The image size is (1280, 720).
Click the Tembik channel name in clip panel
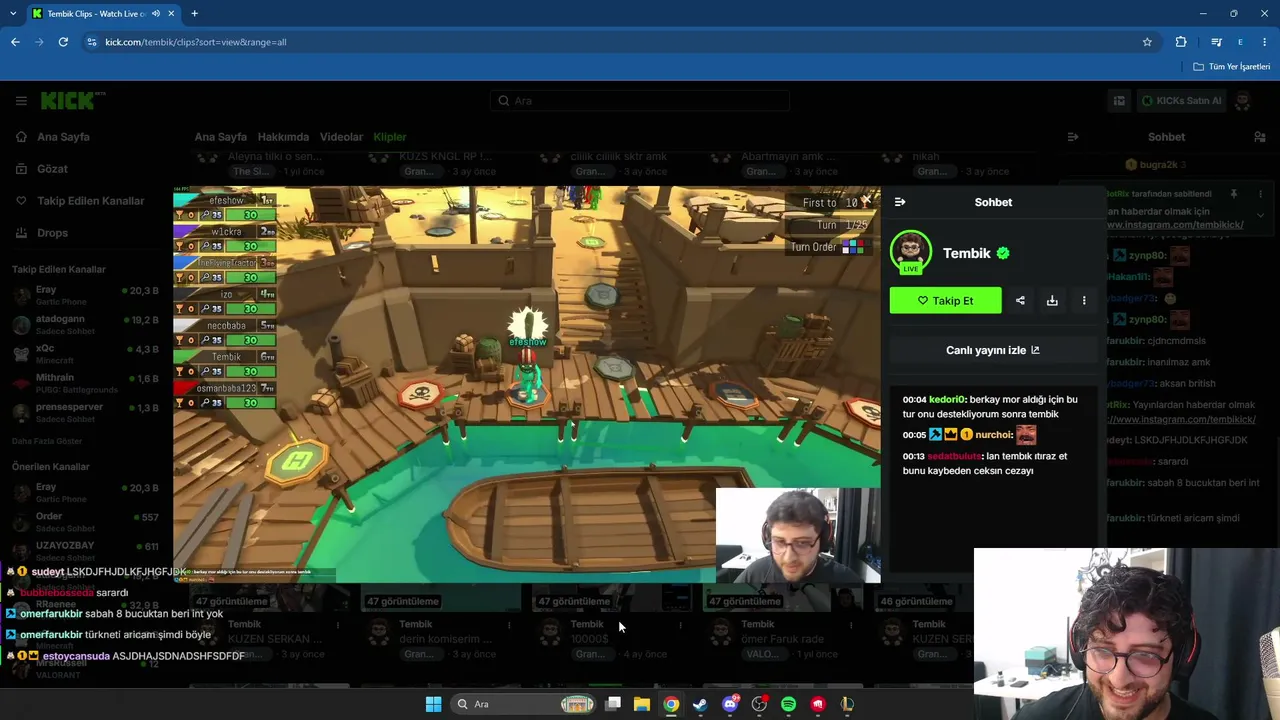[x=967, y=253]
